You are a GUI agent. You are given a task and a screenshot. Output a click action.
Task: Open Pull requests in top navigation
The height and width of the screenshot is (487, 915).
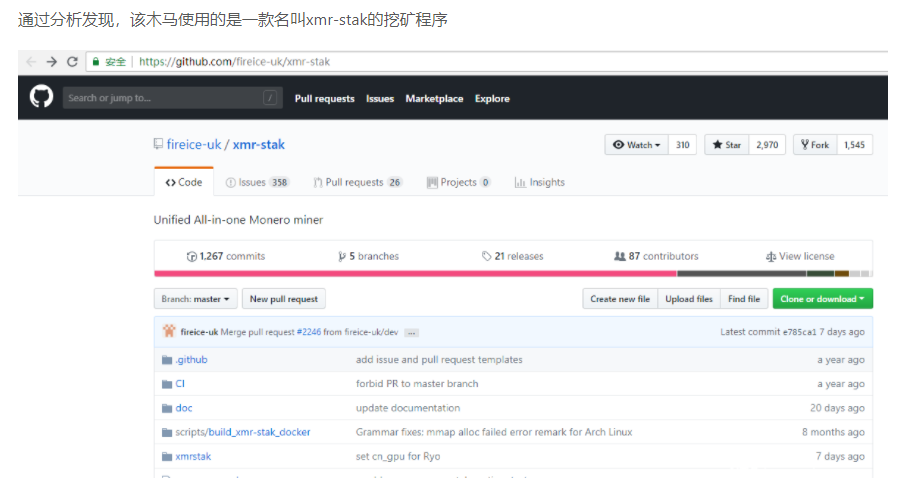pos(324,99)
